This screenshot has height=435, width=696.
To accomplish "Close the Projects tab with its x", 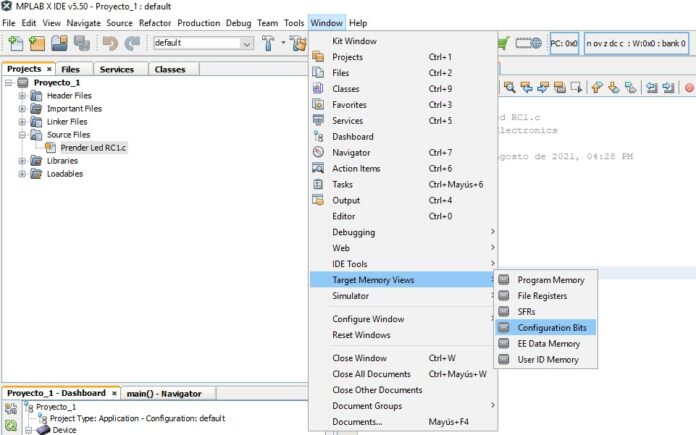I will pos(49,69).
